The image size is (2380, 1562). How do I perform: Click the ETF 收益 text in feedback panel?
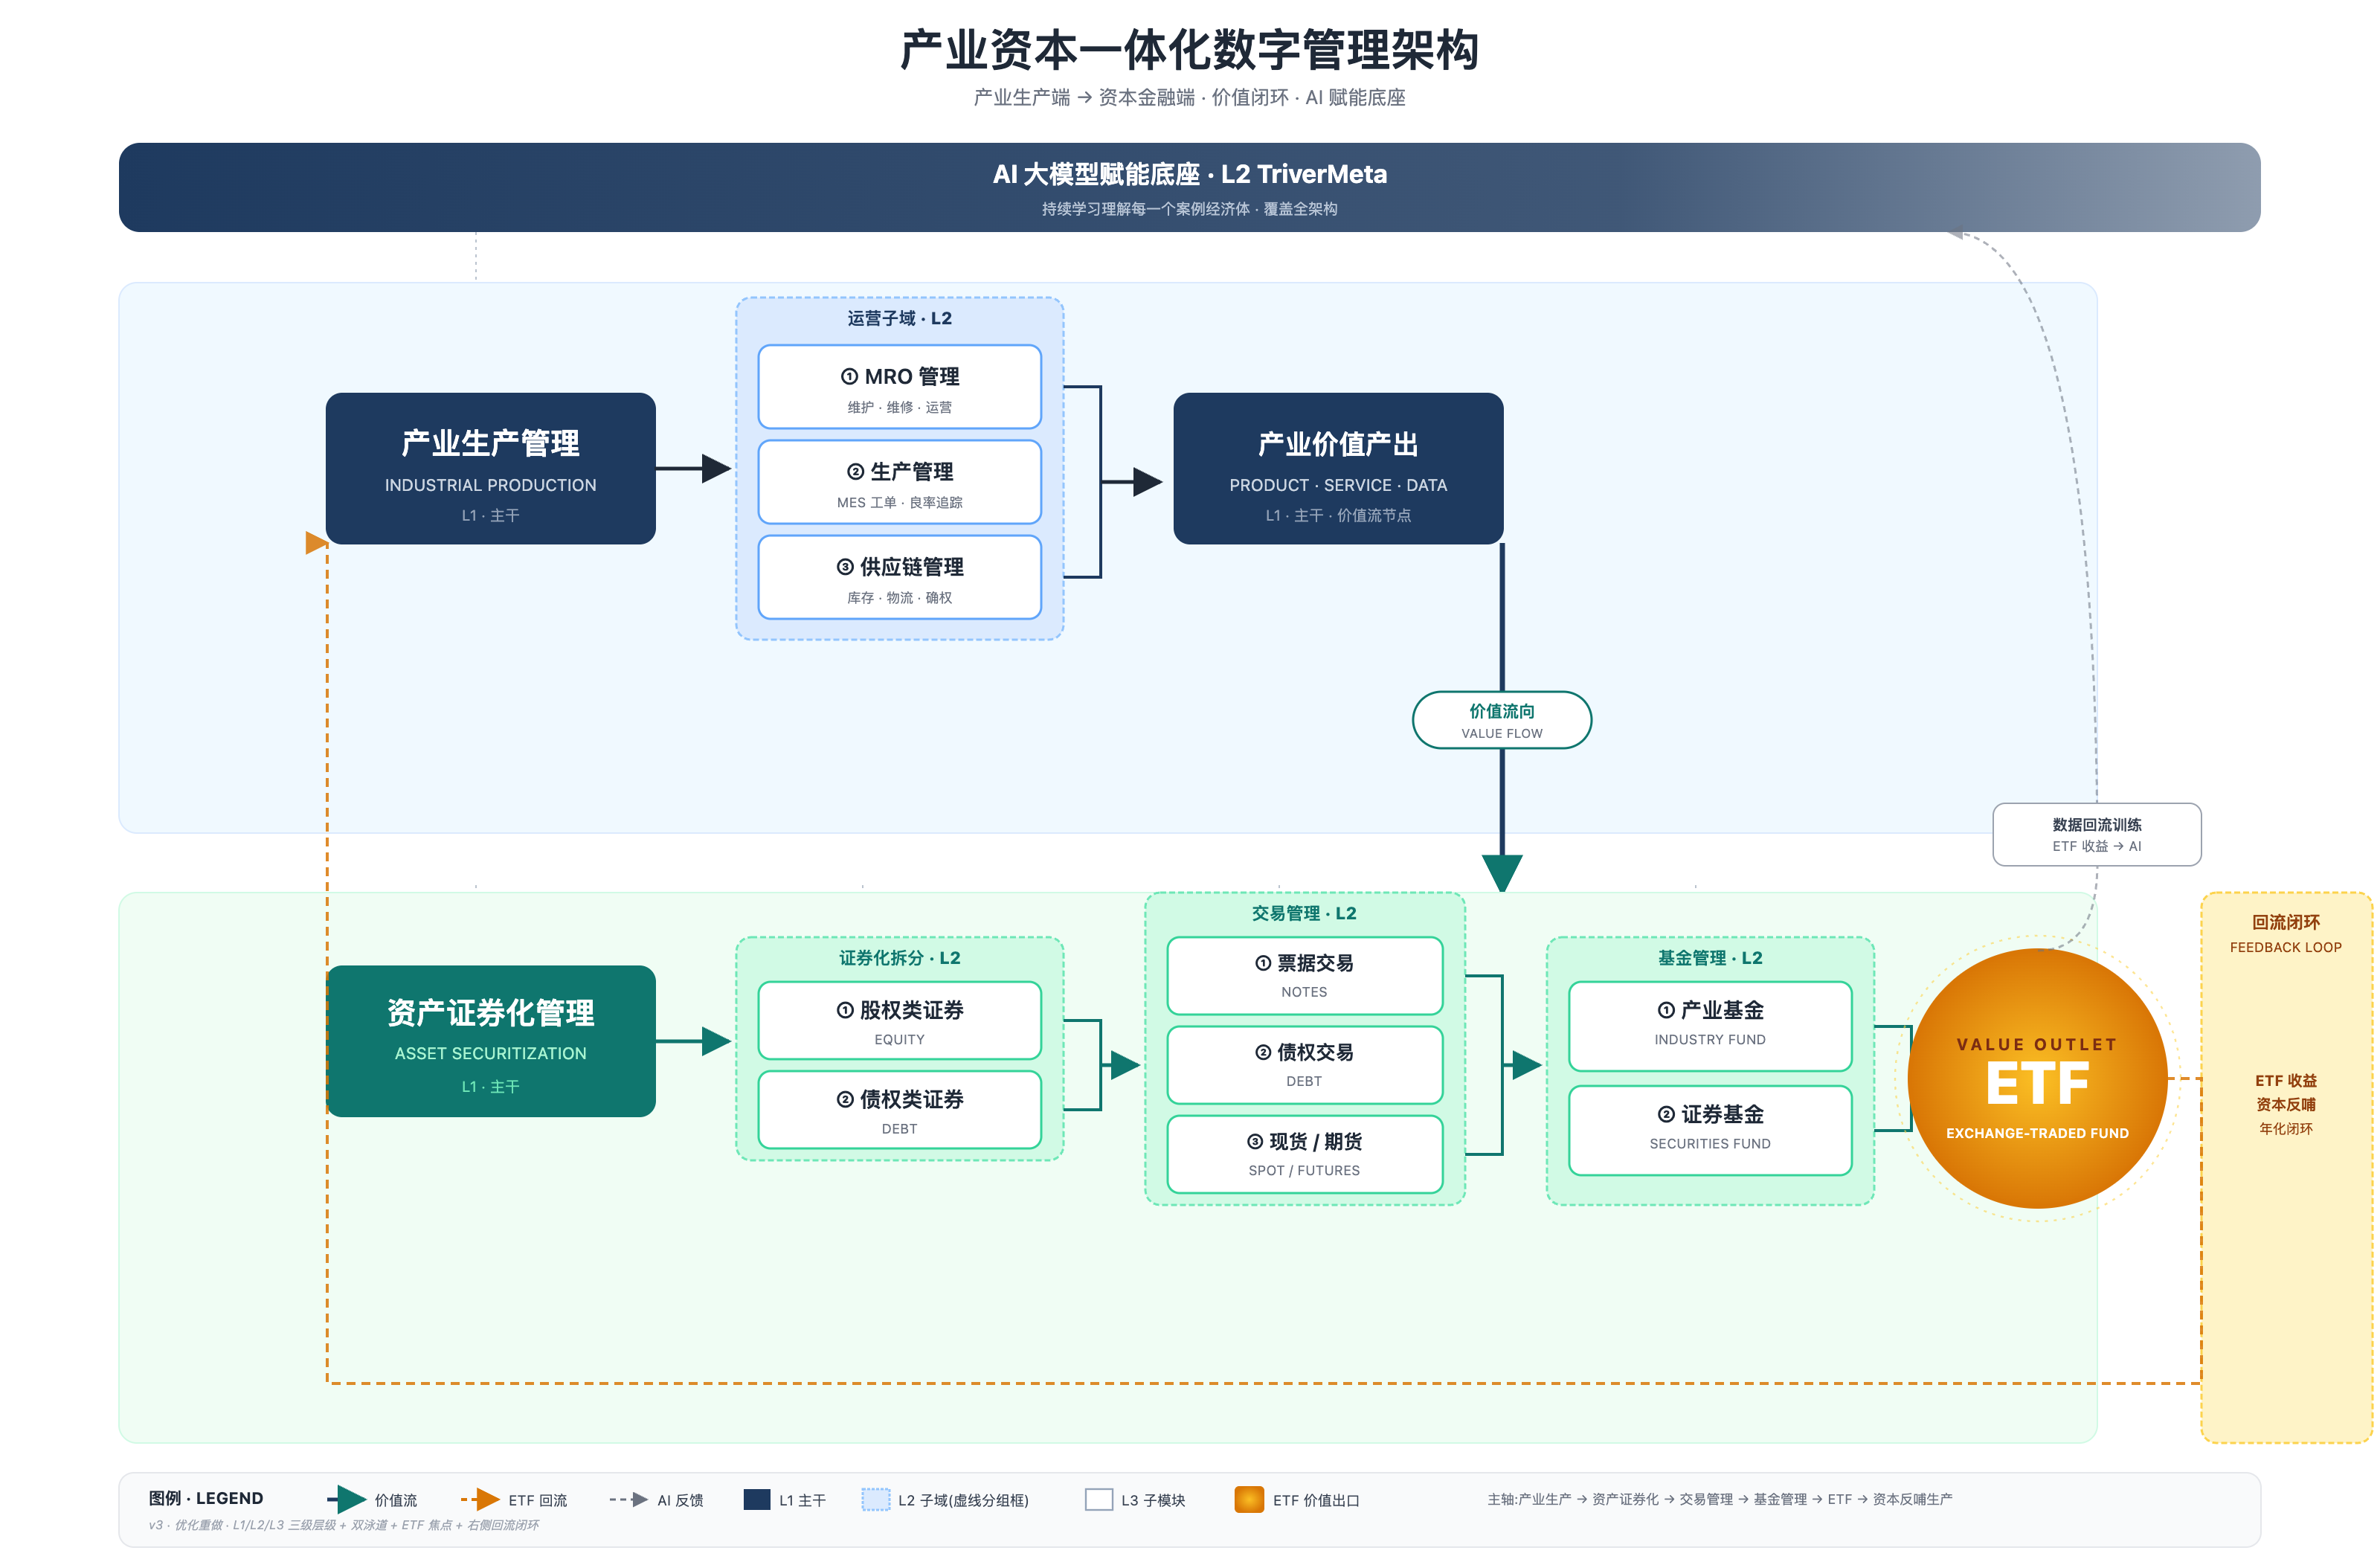[x=2285, y=1081]
